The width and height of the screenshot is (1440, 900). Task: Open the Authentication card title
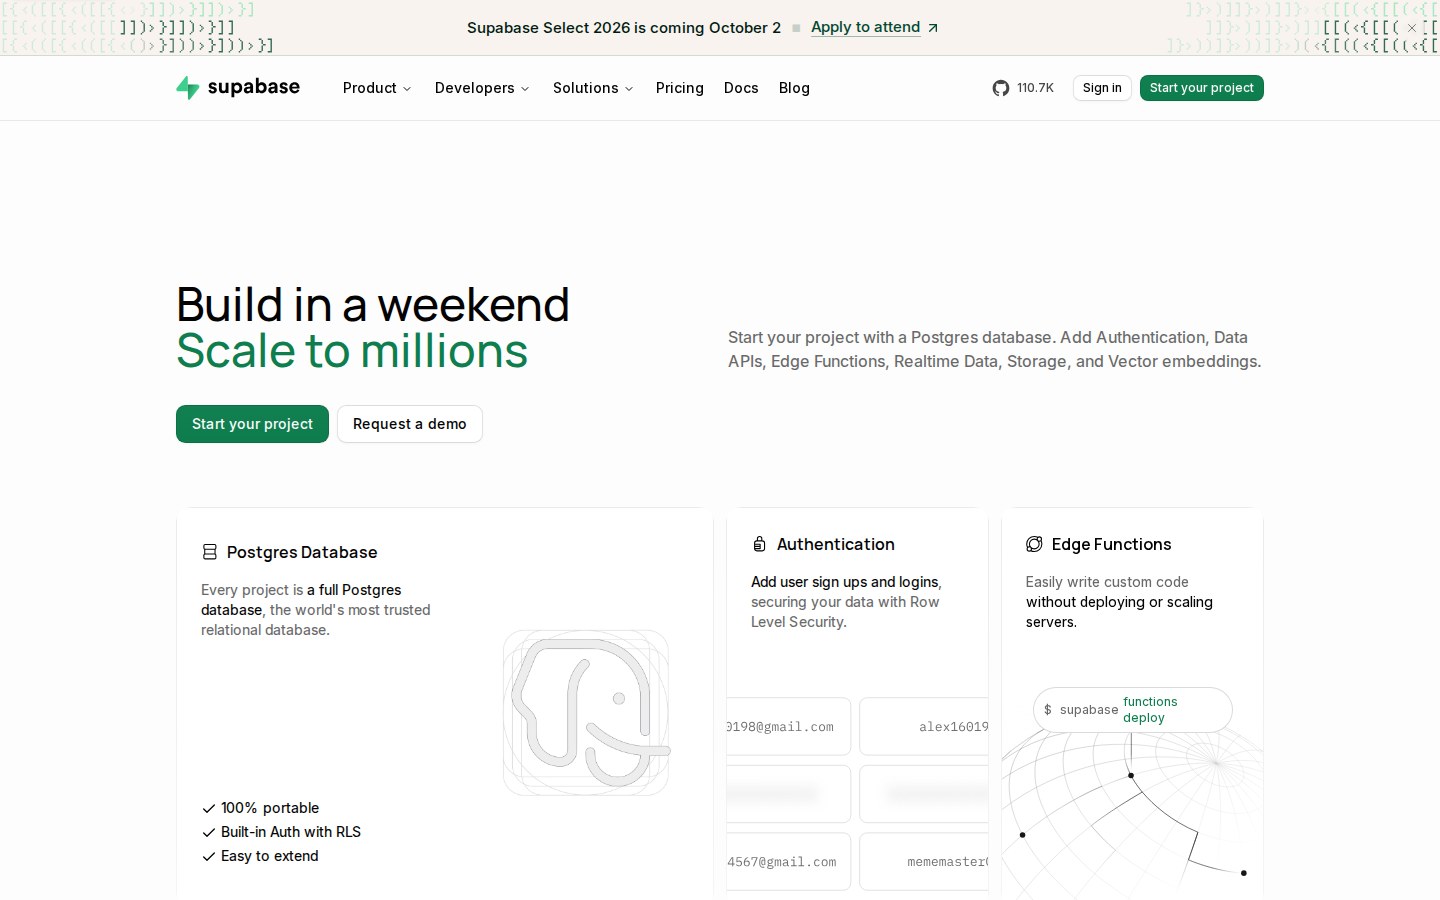[x=836, y=544]
